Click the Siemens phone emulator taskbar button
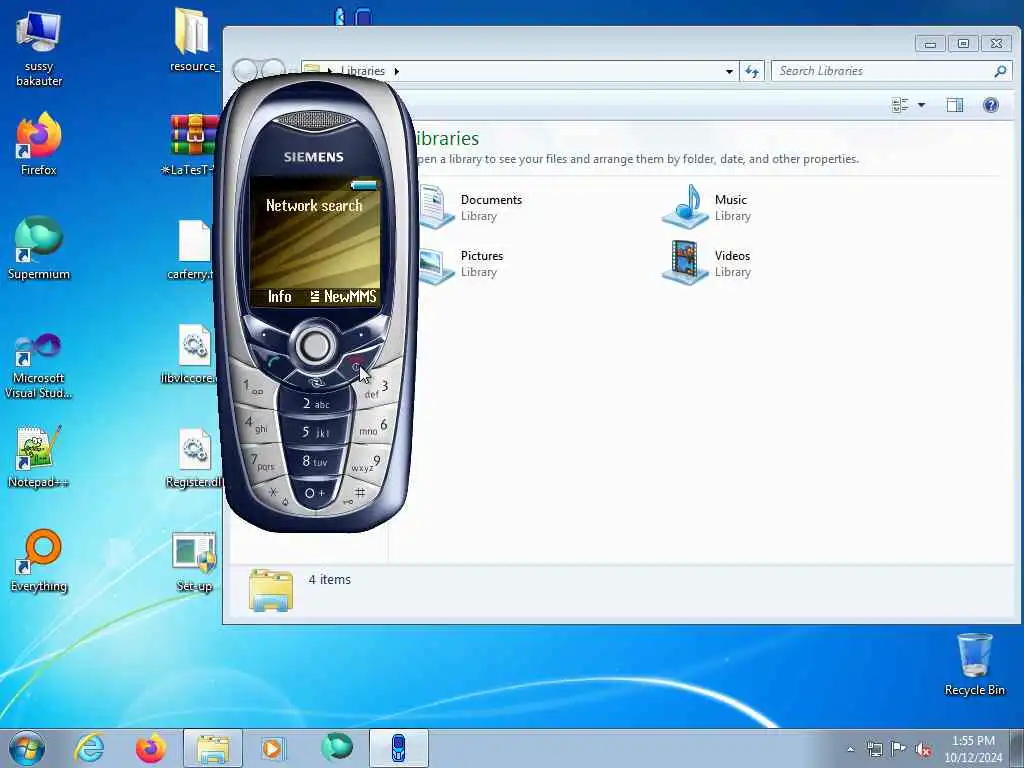The width and height of the screenshot is (1024, 768). point(399,748)
